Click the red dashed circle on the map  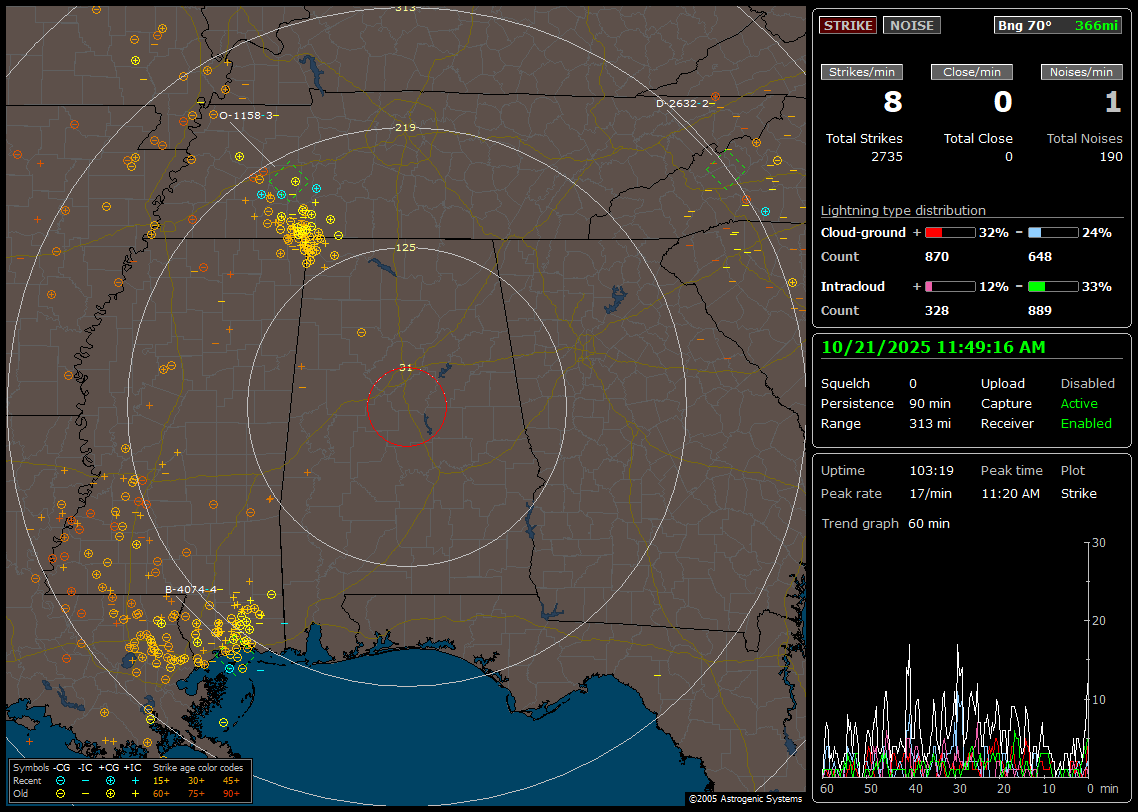pos(406,407)
